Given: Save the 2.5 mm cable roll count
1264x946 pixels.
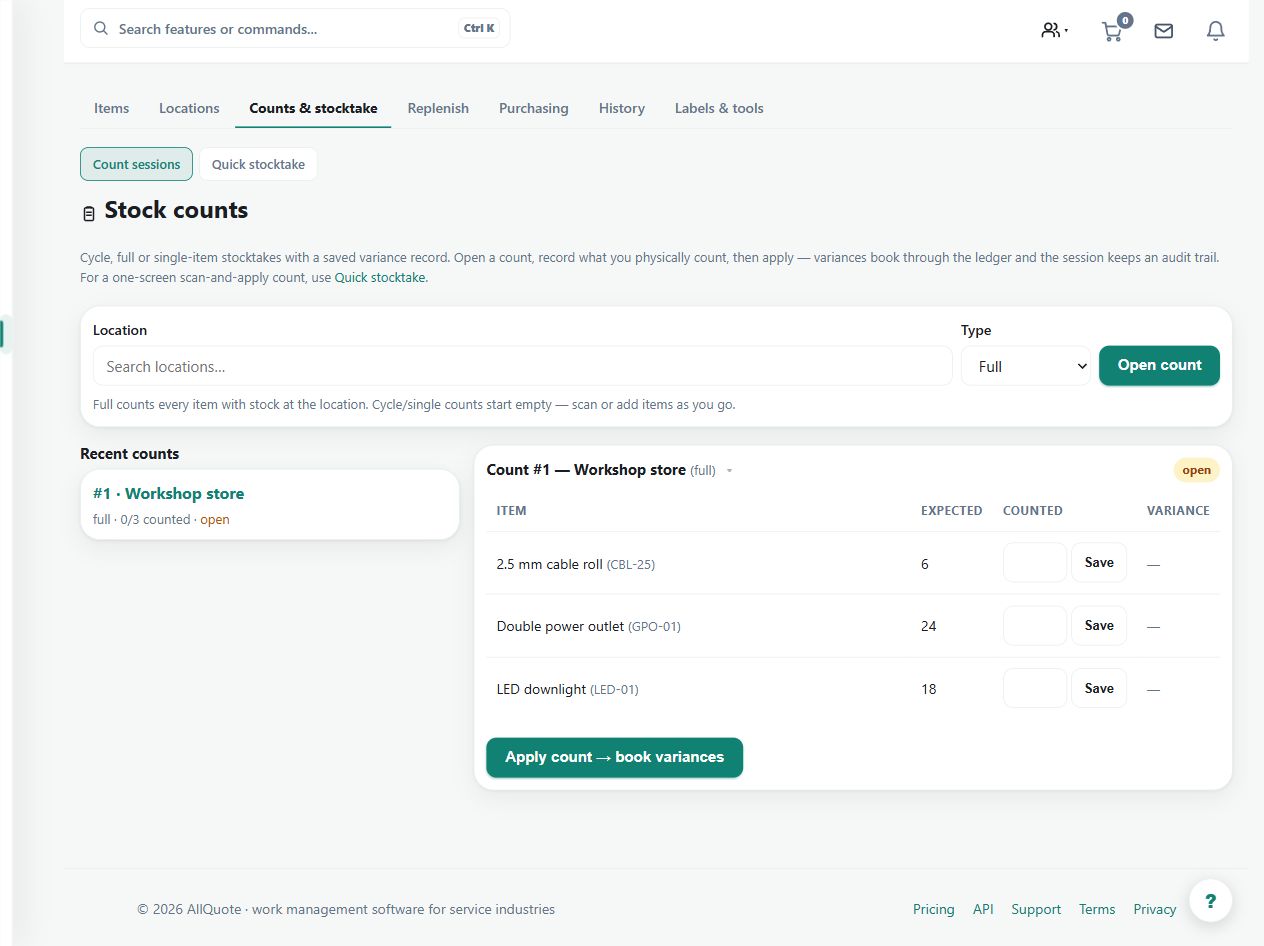Looking at the screenshot, I should pyautogui.click(x=1099, y=562).
